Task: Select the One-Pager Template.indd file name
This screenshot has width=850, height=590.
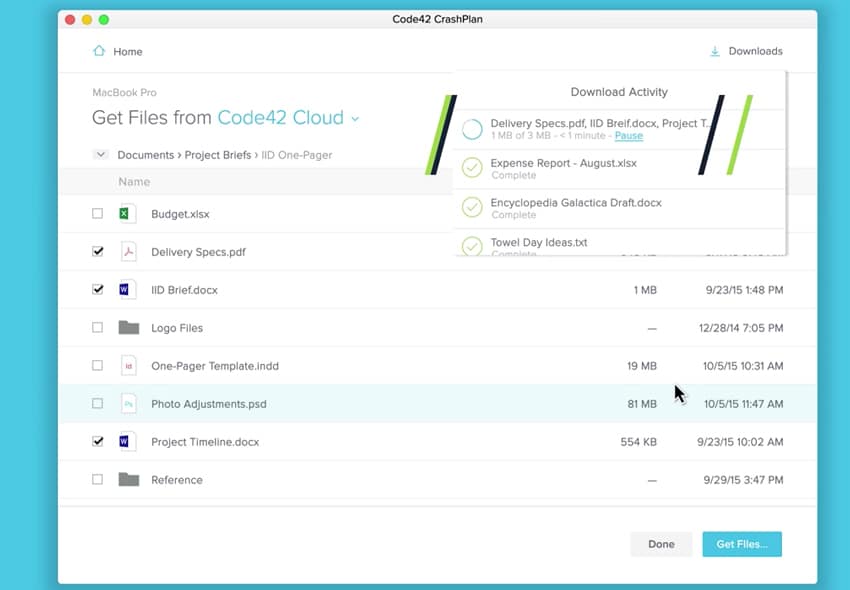Action: tap(215, 366)
